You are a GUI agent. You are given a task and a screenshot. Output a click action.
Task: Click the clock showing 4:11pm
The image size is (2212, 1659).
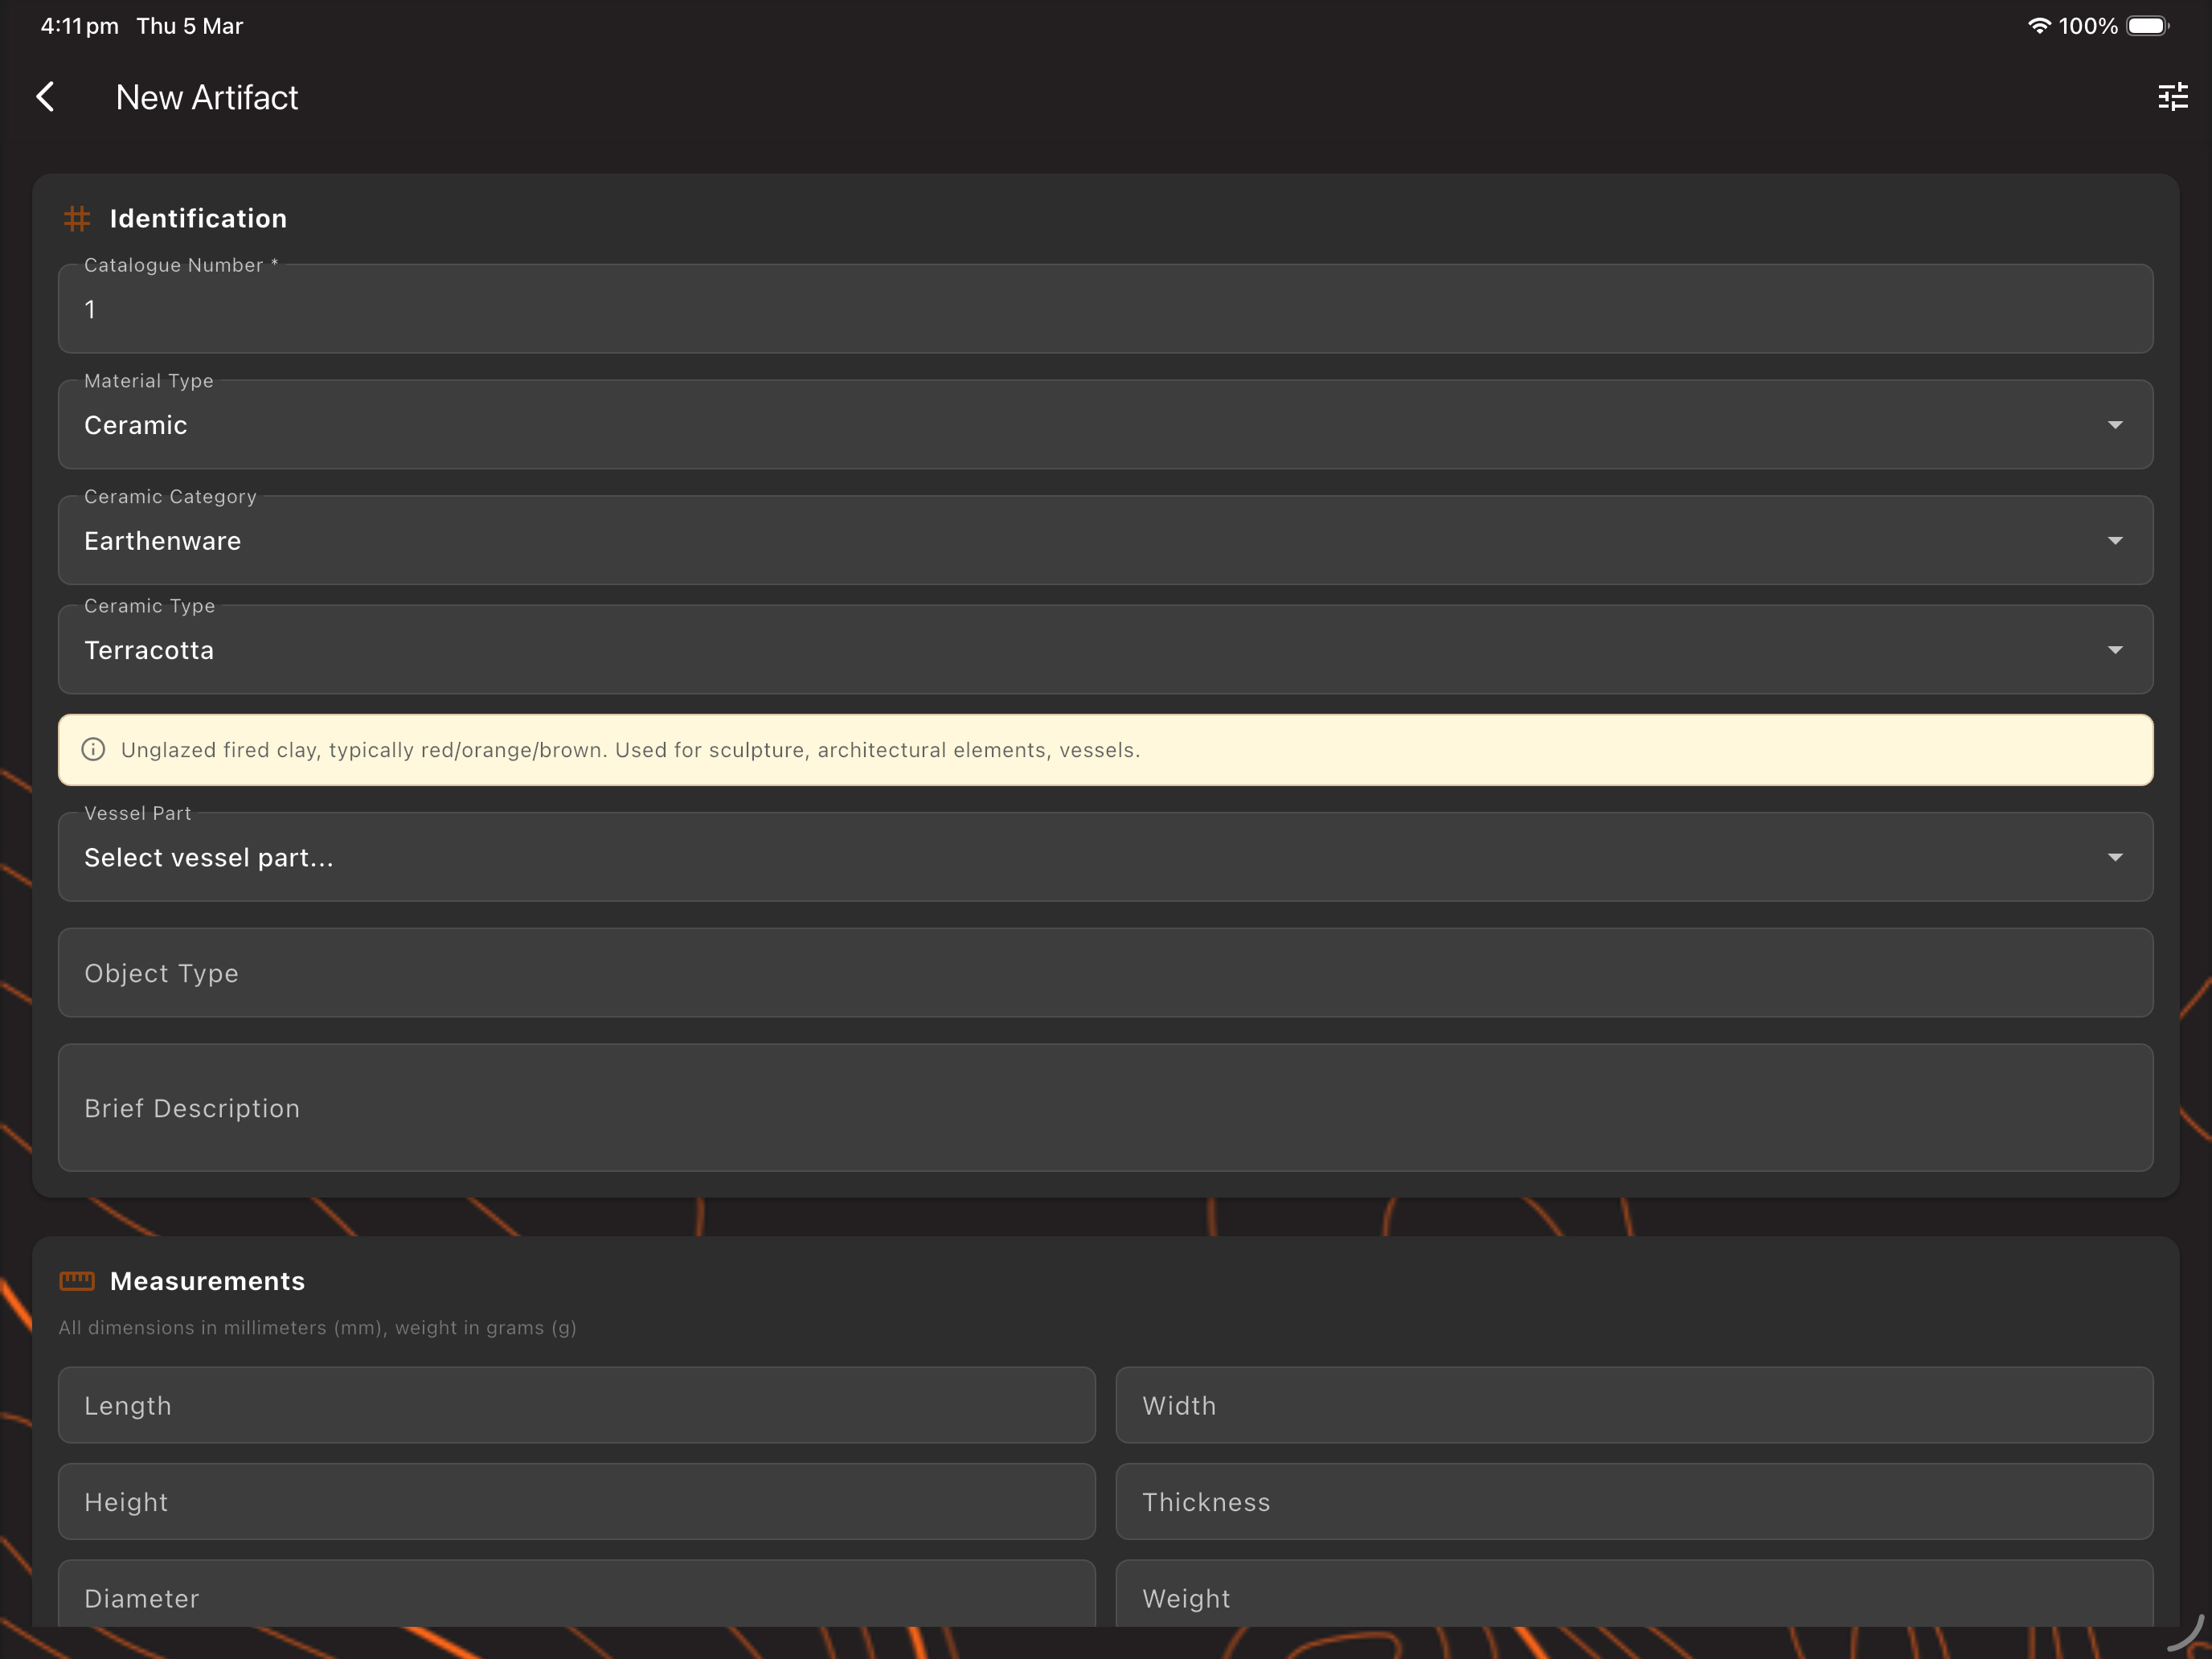[x=77, y=26]
